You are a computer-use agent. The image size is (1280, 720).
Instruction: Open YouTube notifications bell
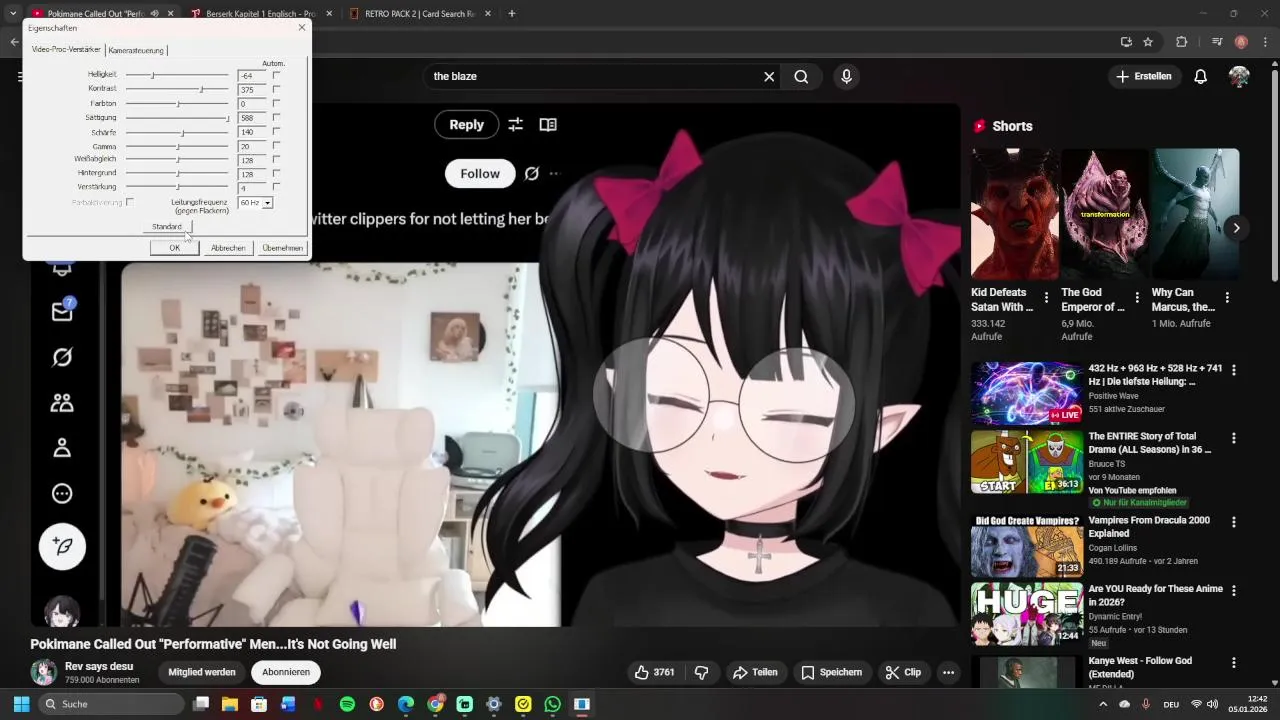click(x=1200, y=76)
